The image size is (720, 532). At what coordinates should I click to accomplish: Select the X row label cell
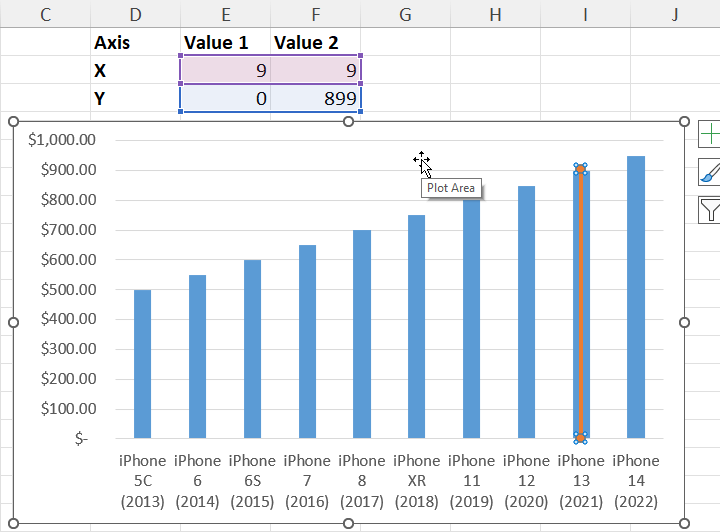click(135, 70)
